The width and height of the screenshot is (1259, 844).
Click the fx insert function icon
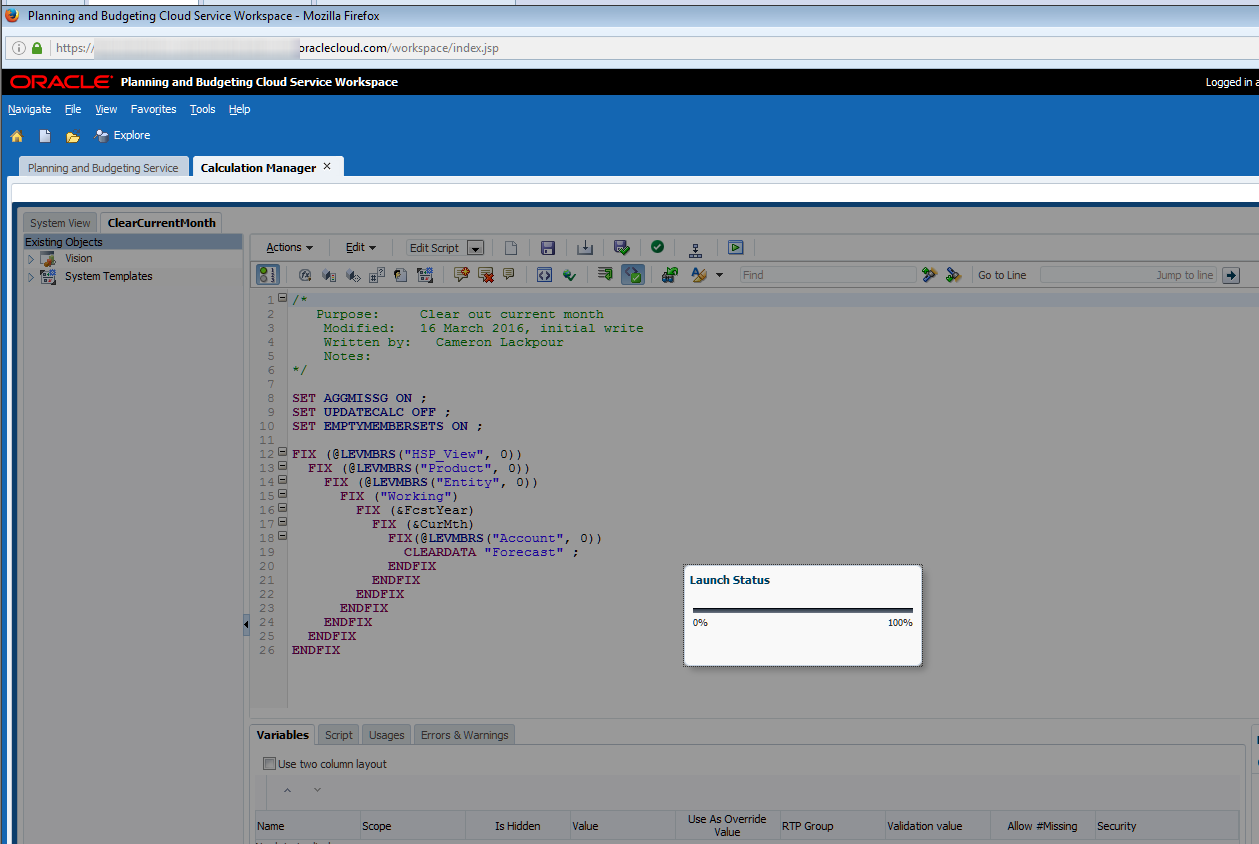[305, 274]
